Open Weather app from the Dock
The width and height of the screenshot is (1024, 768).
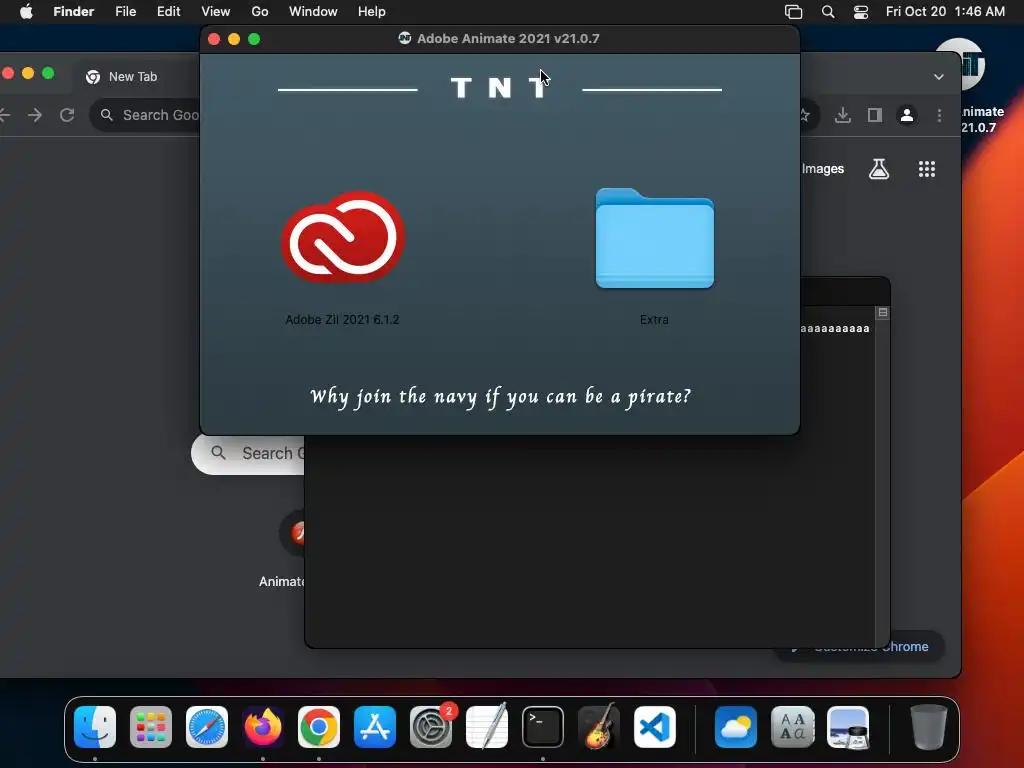click(x=736, y=727)
